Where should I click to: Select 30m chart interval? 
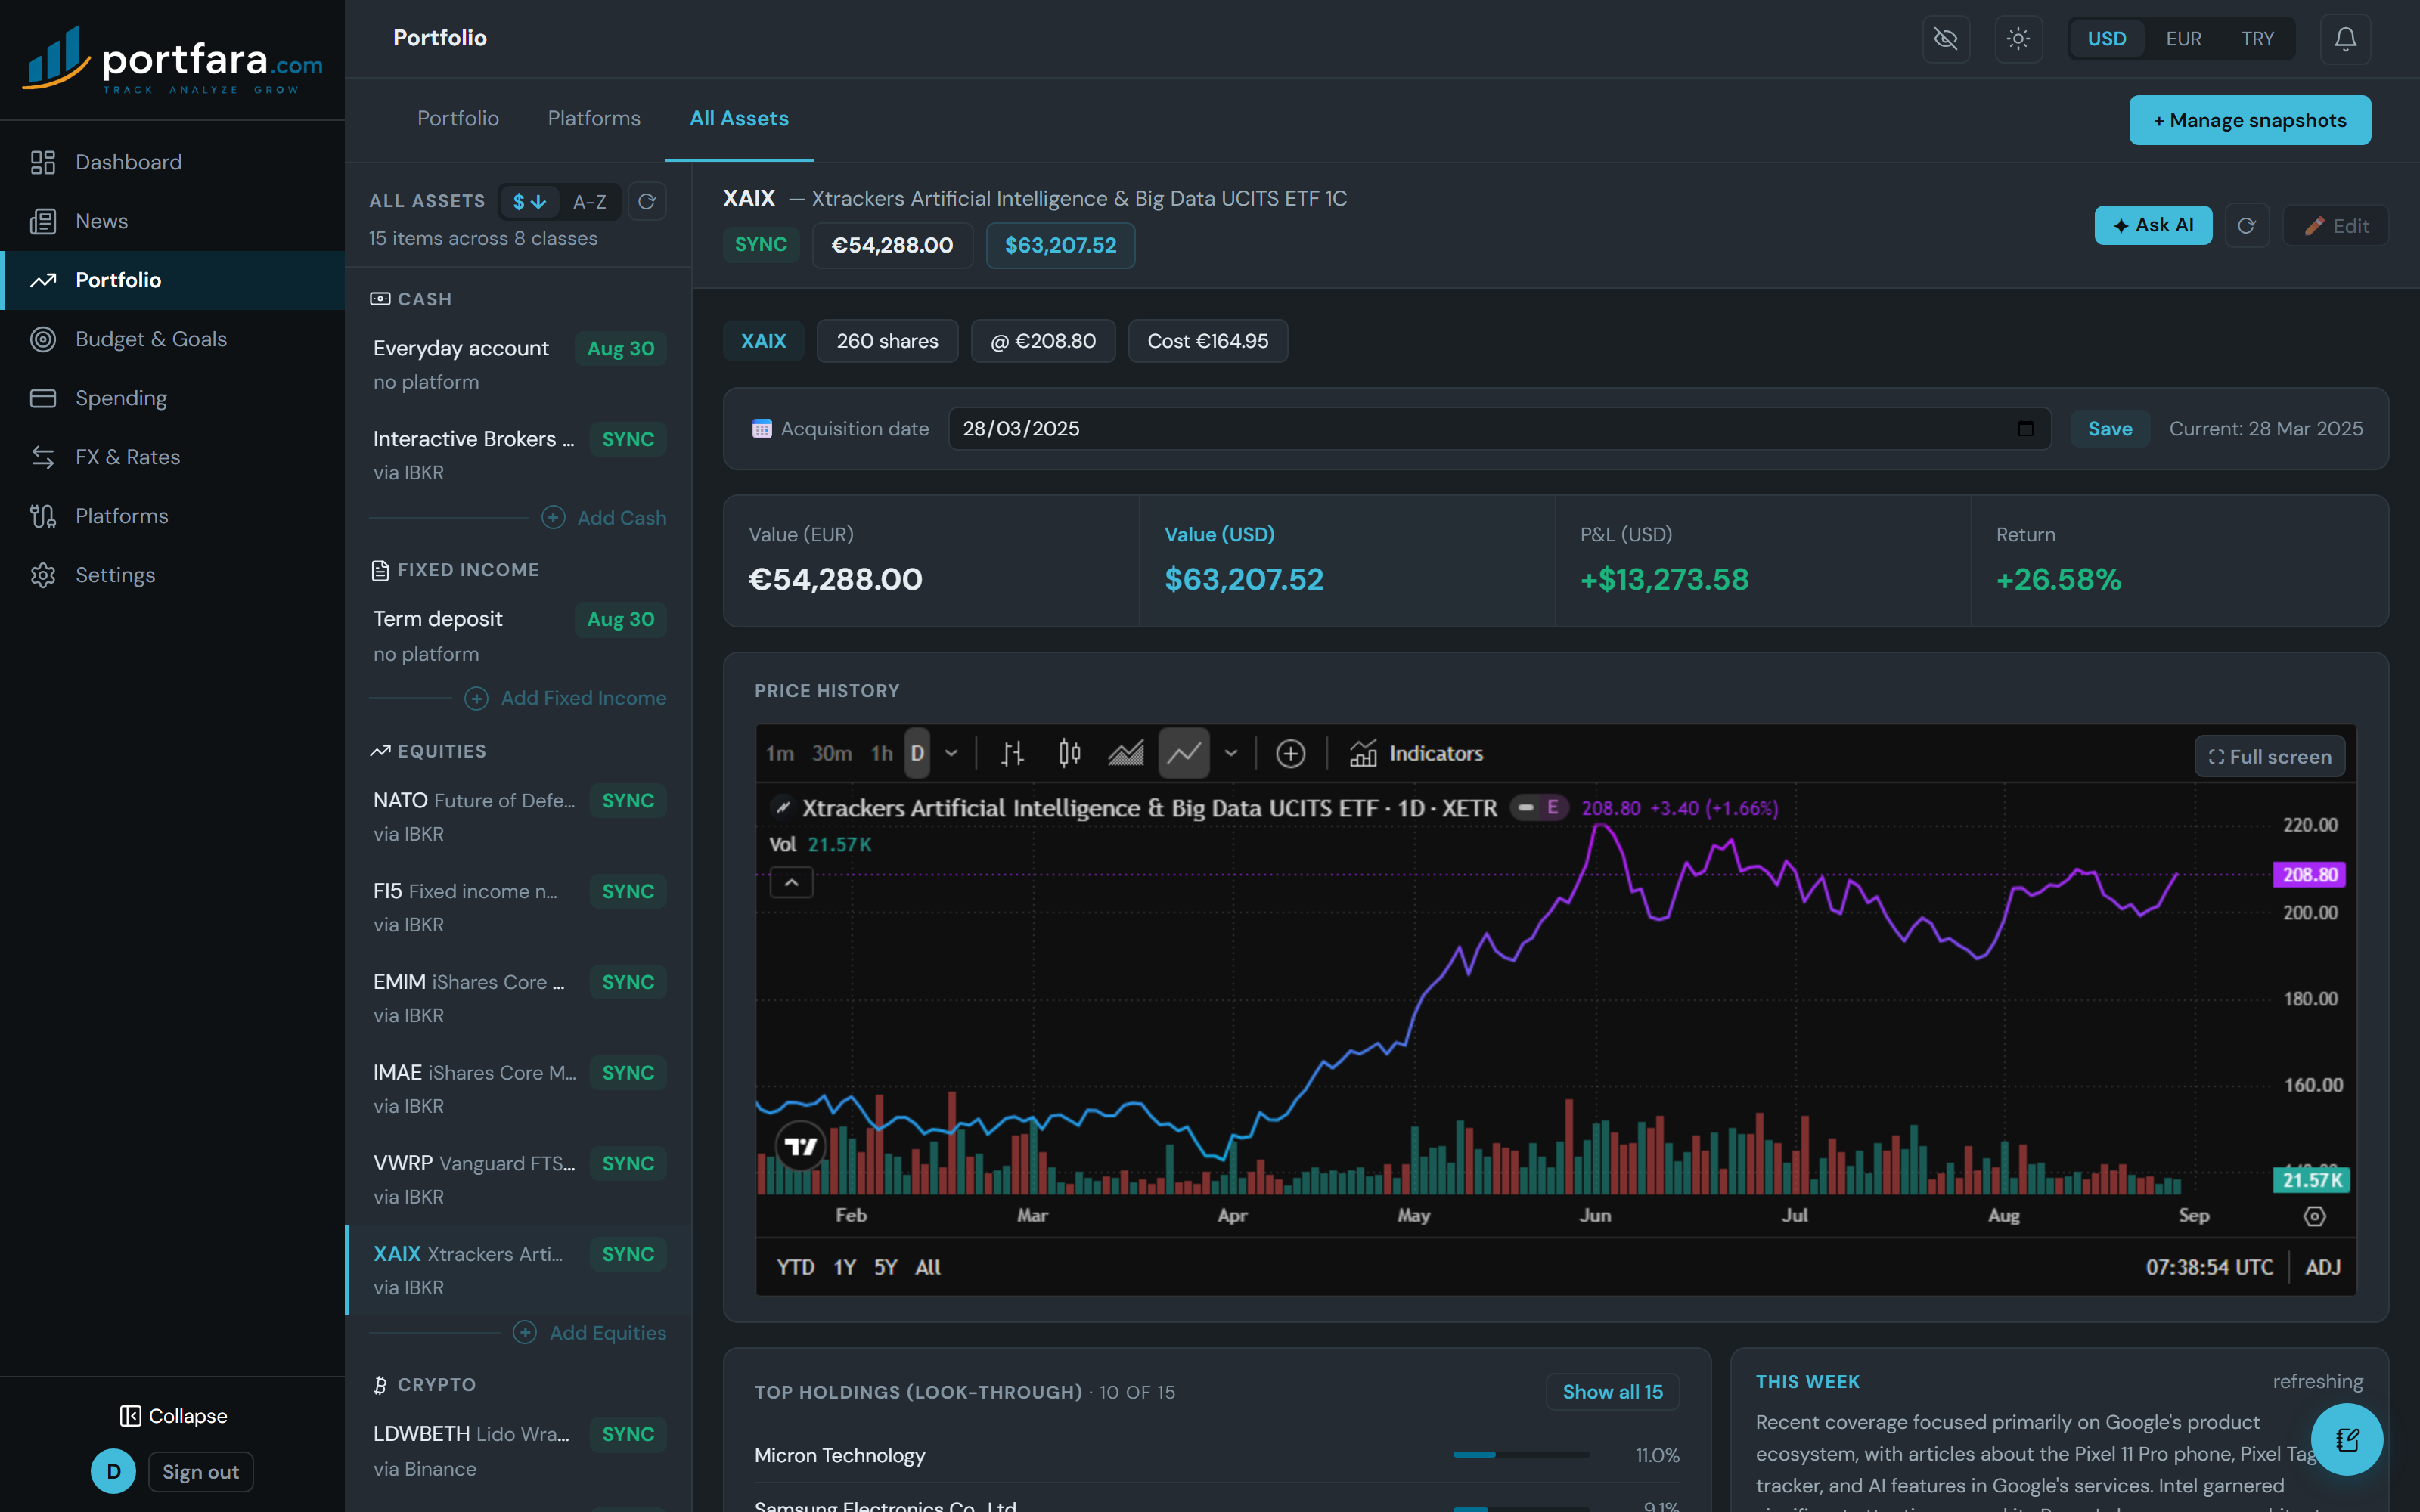click(831, 753)
